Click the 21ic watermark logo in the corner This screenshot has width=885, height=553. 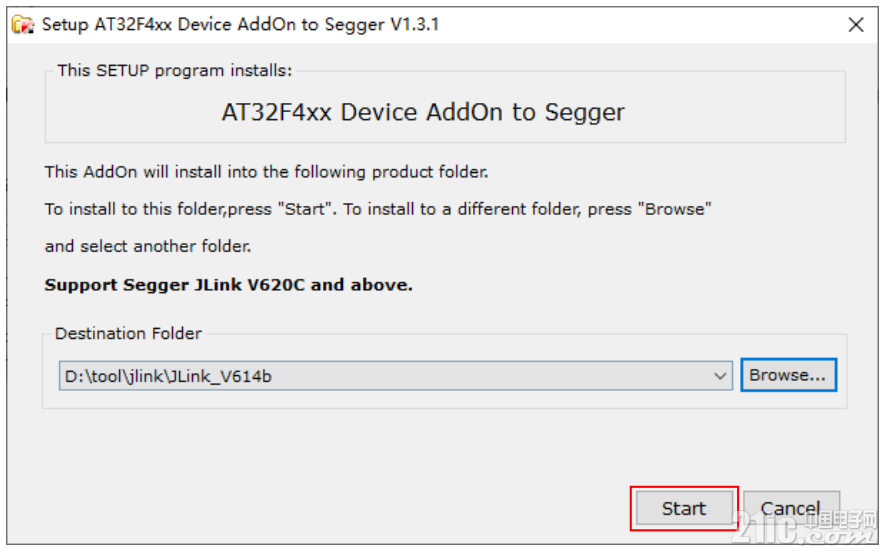770,529
